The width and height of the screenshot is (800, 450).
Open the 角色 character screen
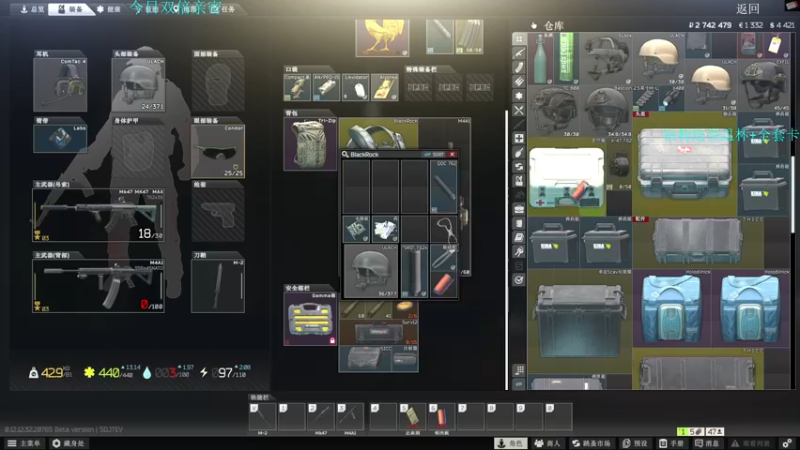coord(510,443)
